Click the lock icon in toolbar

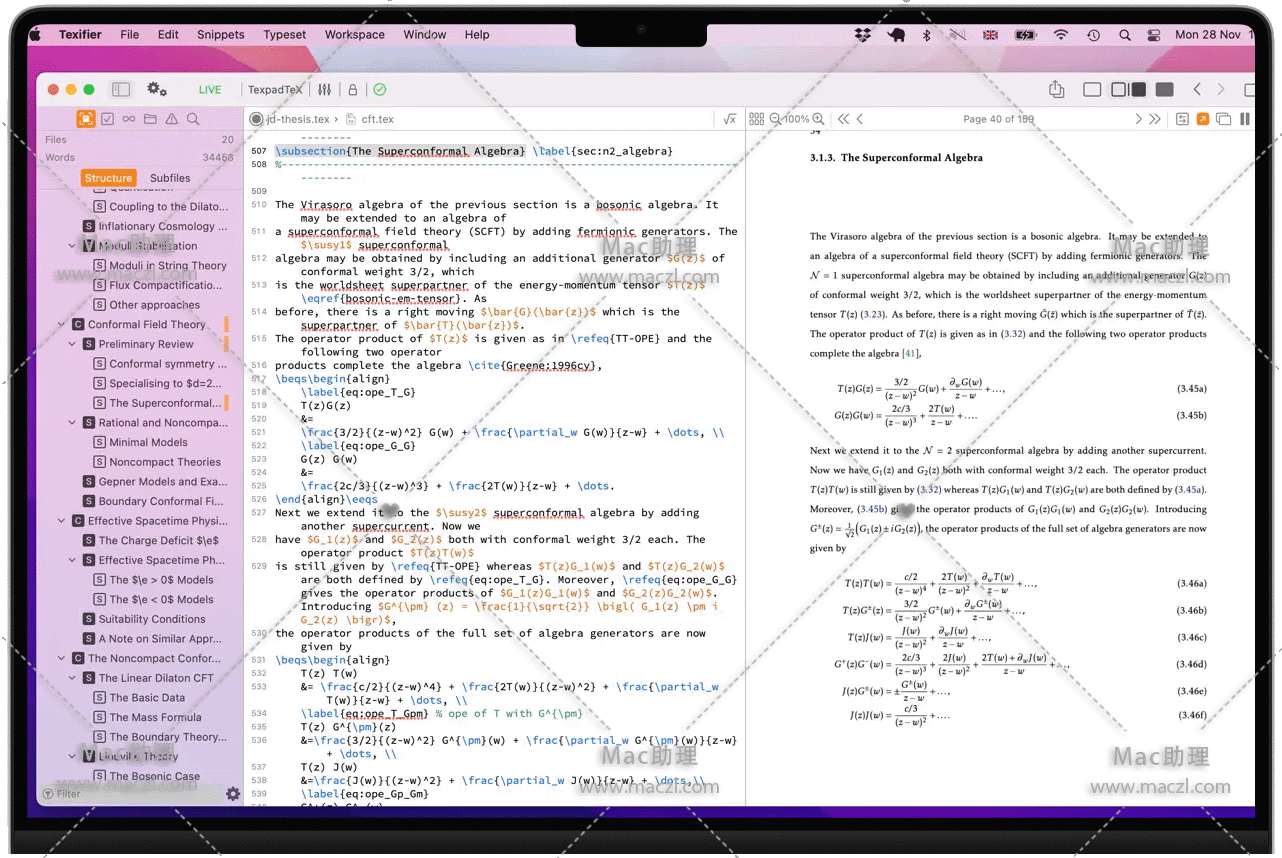tap(352, 90)
